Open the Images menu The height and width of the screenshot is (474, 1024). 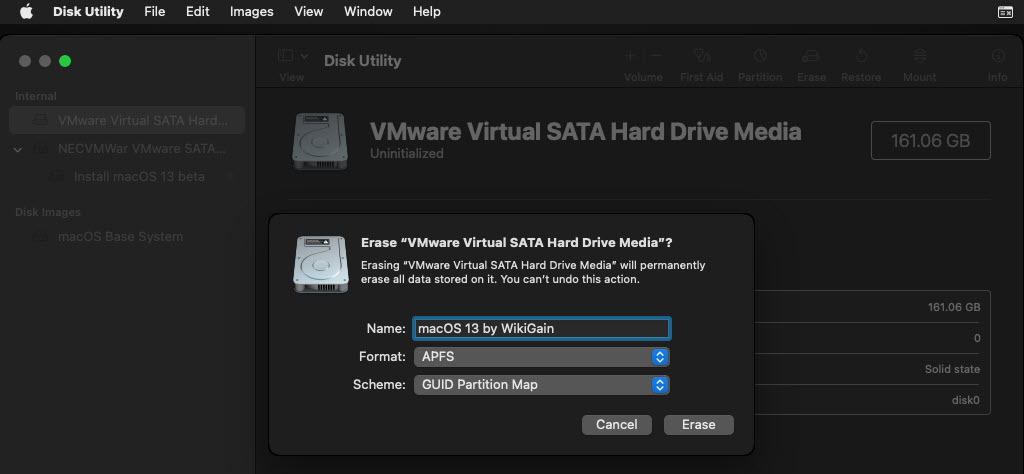[x=251, y=12]
